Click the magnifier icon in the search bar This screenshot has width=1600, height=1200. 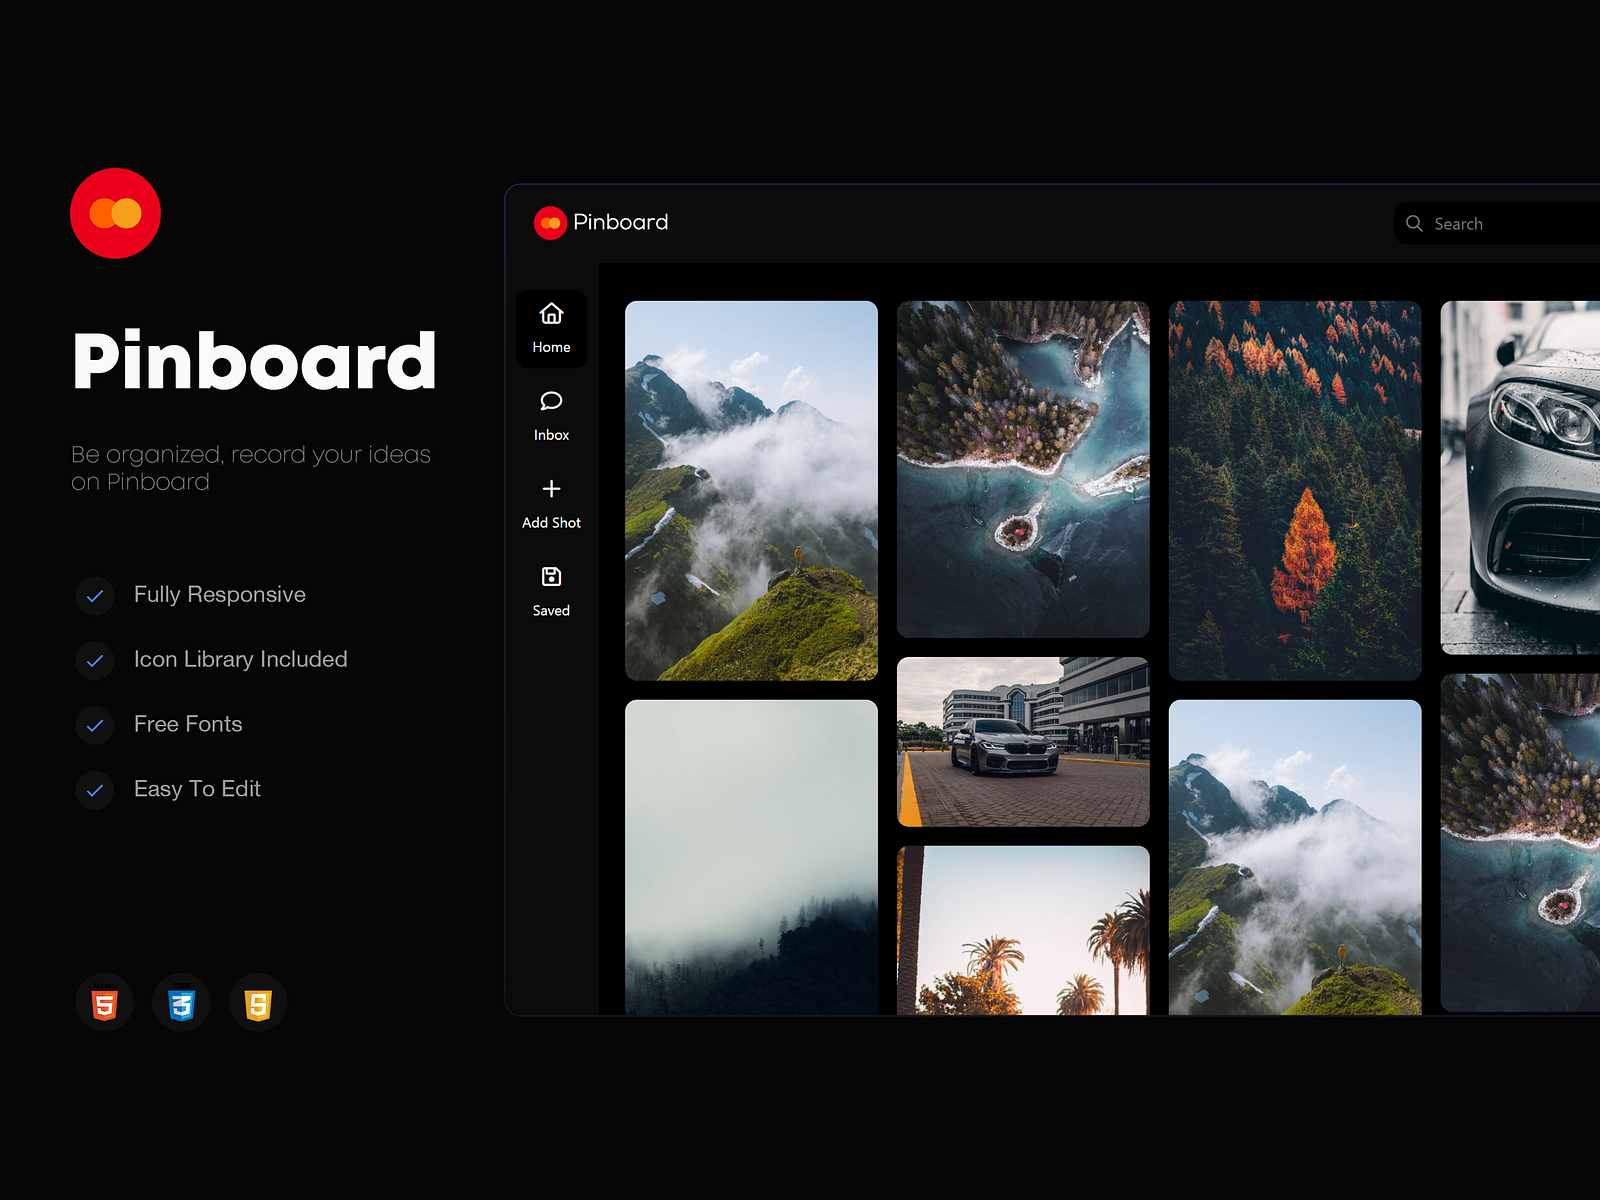tap(1414, 223)
